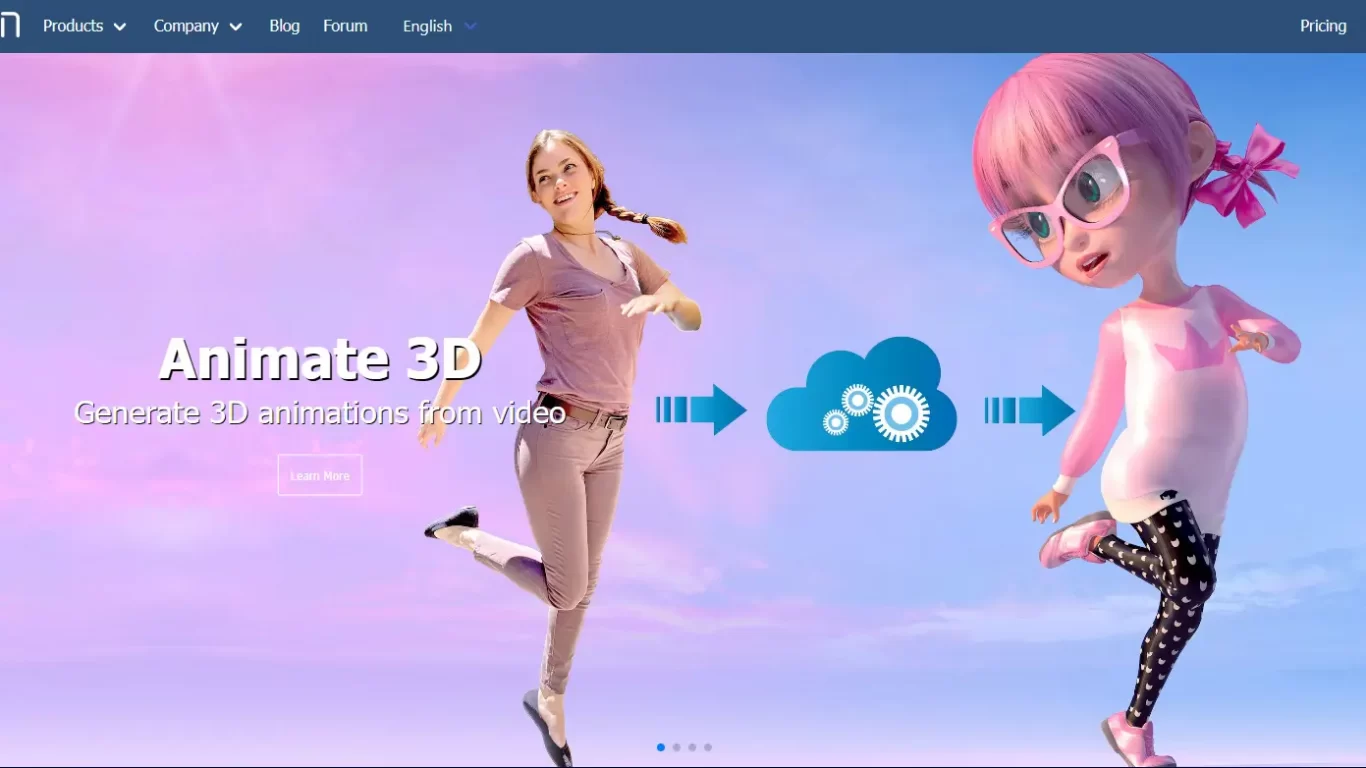Select the third carousel slide dot
Screen dimensions: 1366x768
[x=692, y=746]
